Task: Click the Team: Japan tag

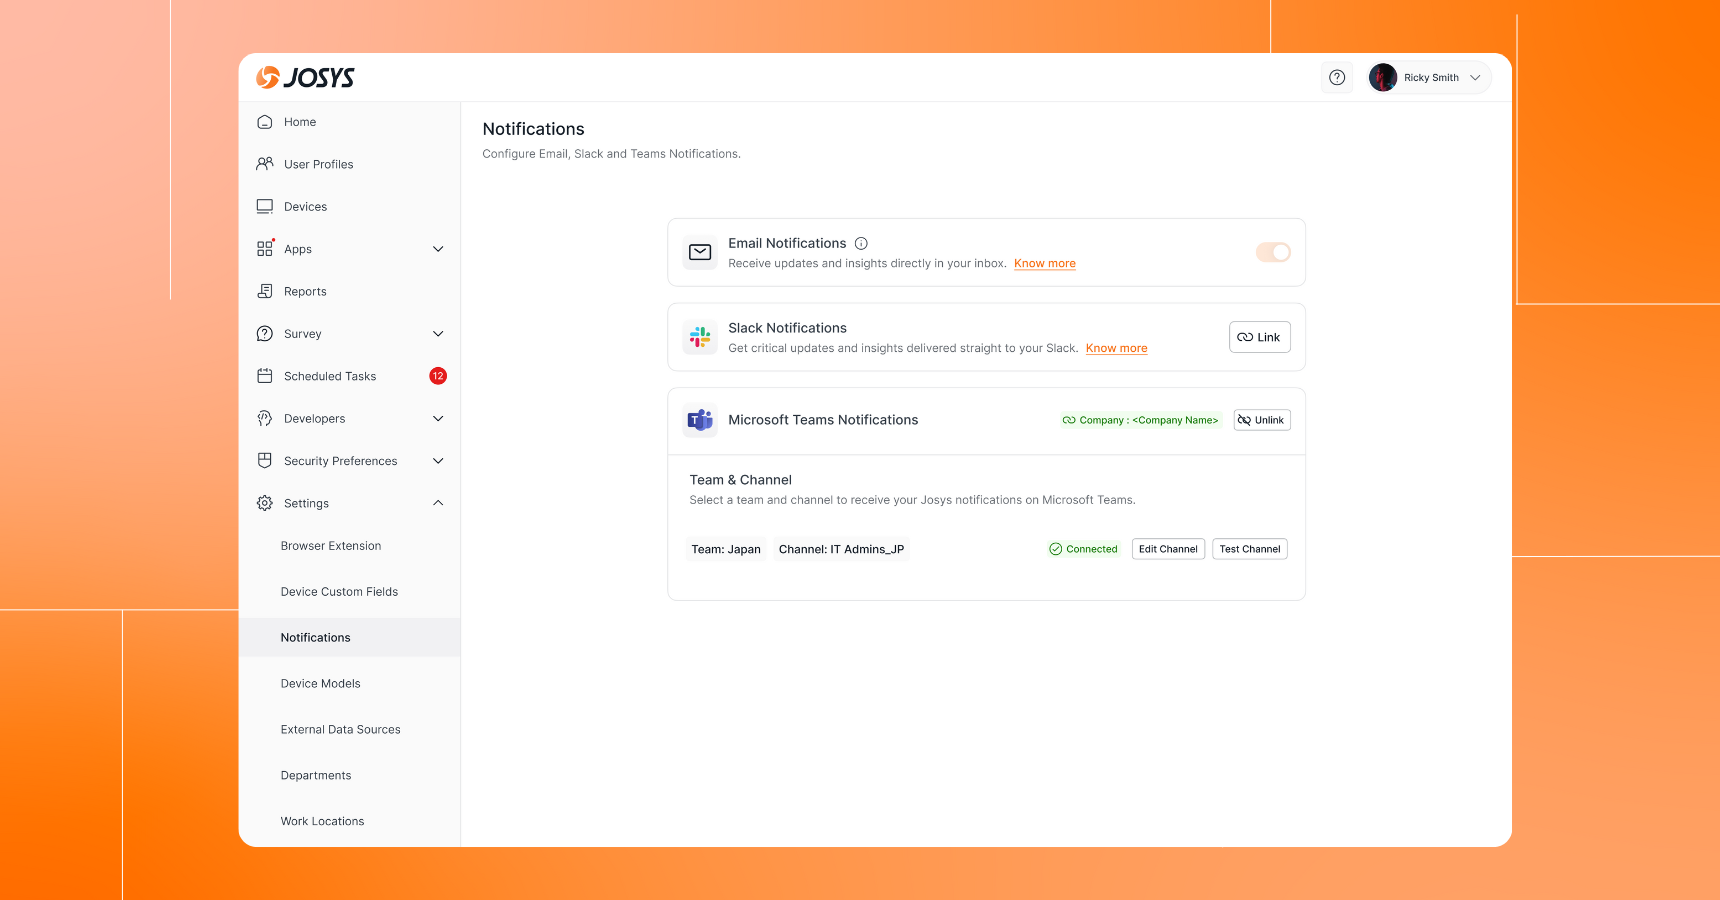Action: [x=726, y=549]
